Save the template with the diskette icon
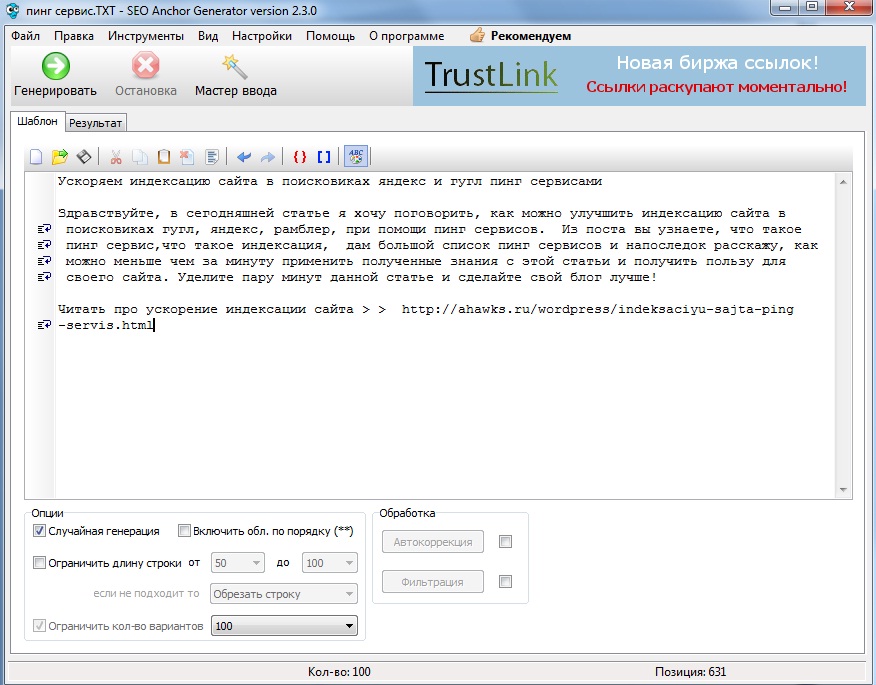This screenshot has height=685, width=876. 84,157
